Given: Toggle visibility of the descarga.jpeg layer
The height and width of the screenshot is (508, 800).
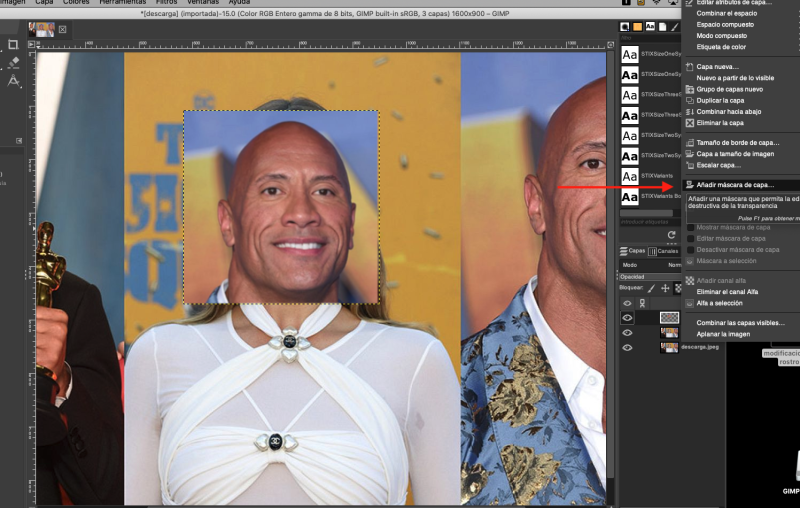Looking at the screenshot, I should click(628, 348).
